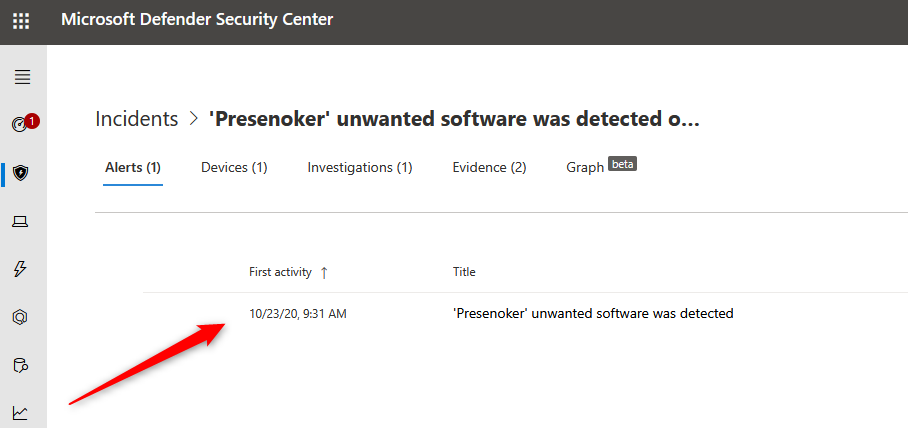Screen dimensions: 908x428
Task: Open the dashboard icon with red badge
Action: tap(22, 124)
